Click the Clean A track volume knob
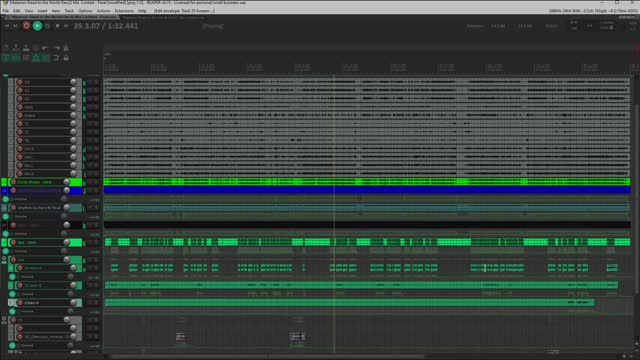This screenshot has height=360, width=640. click(73, 303)
